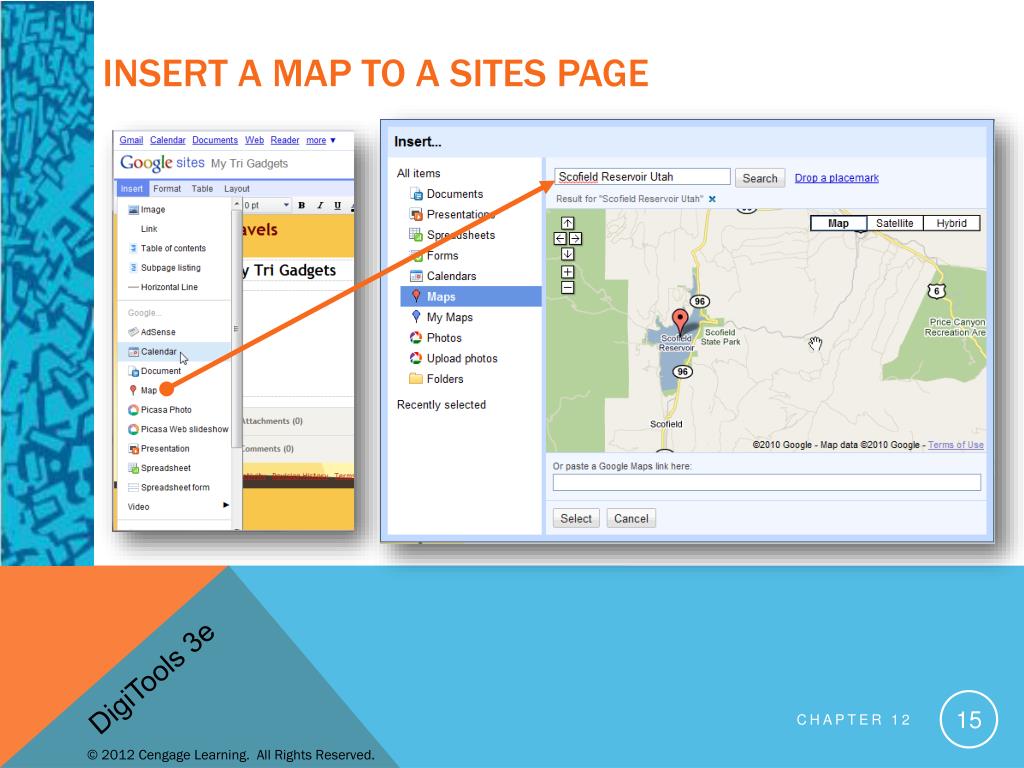Zoom in on the map with plus
Image resolution: width=1024 pixels, height=768 pixels.
568,272
